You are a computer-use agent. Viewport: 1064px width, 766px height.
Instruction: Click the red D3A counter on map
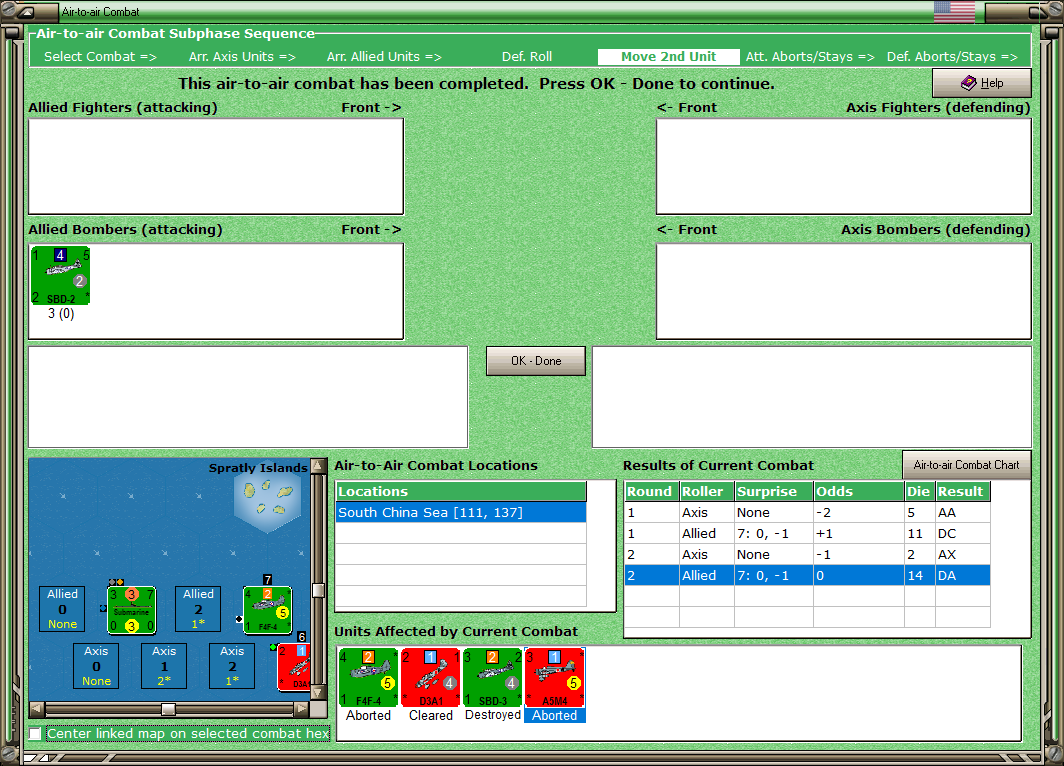(294, 667)
